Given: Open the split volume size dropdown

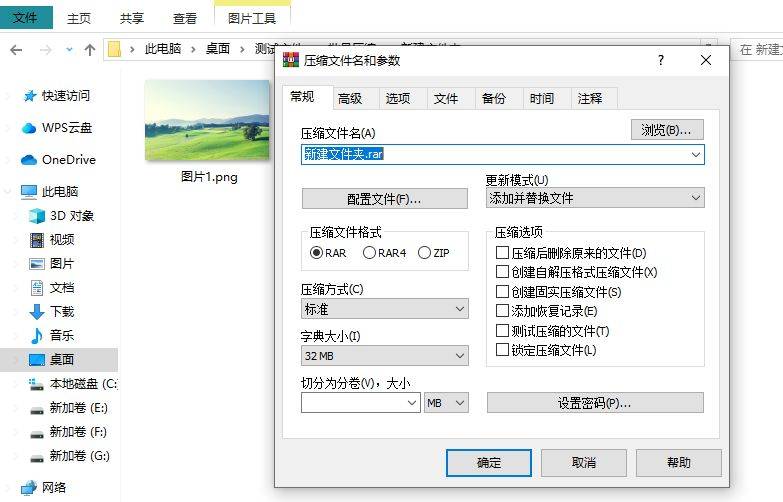Looking at the screenshot, I should tap(412, 403).
